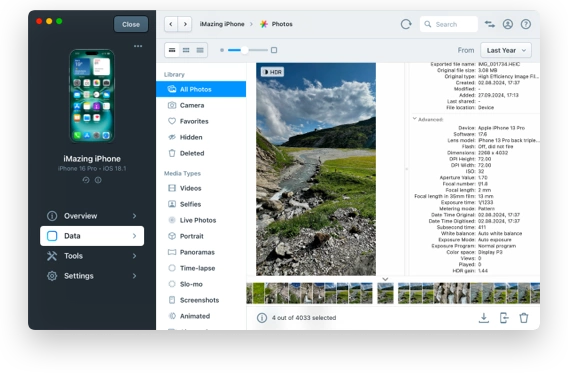Show the Panoramas media type
Viewport: 568px width, 376px height.
tap(201, 252)
